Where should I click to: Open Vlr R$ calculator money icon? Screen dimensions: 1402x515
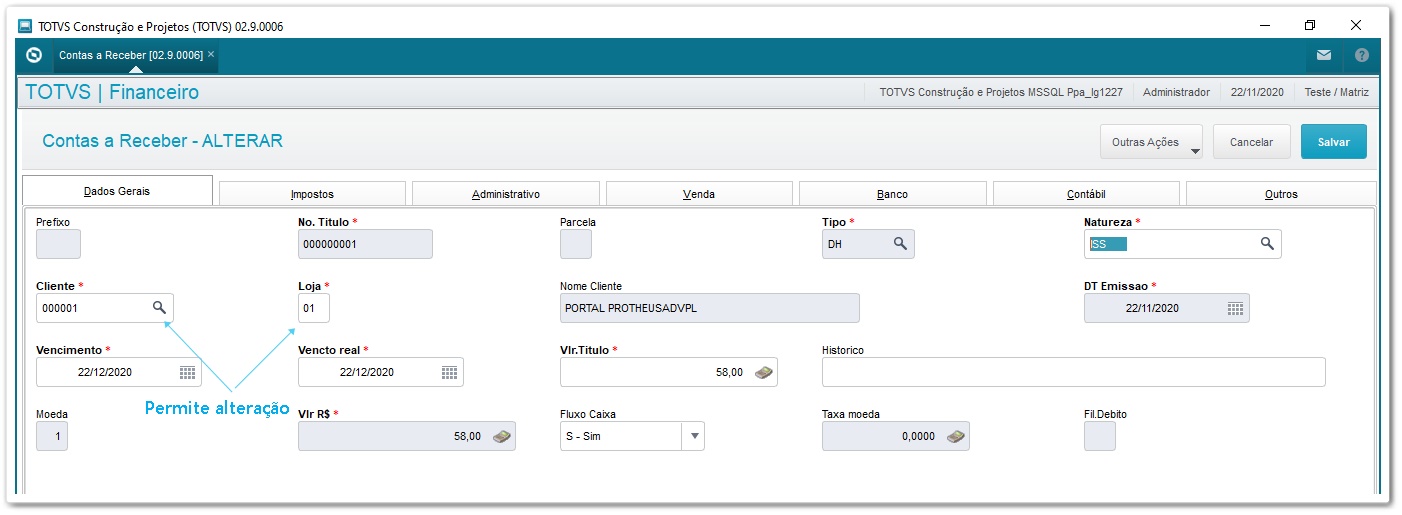502,436
